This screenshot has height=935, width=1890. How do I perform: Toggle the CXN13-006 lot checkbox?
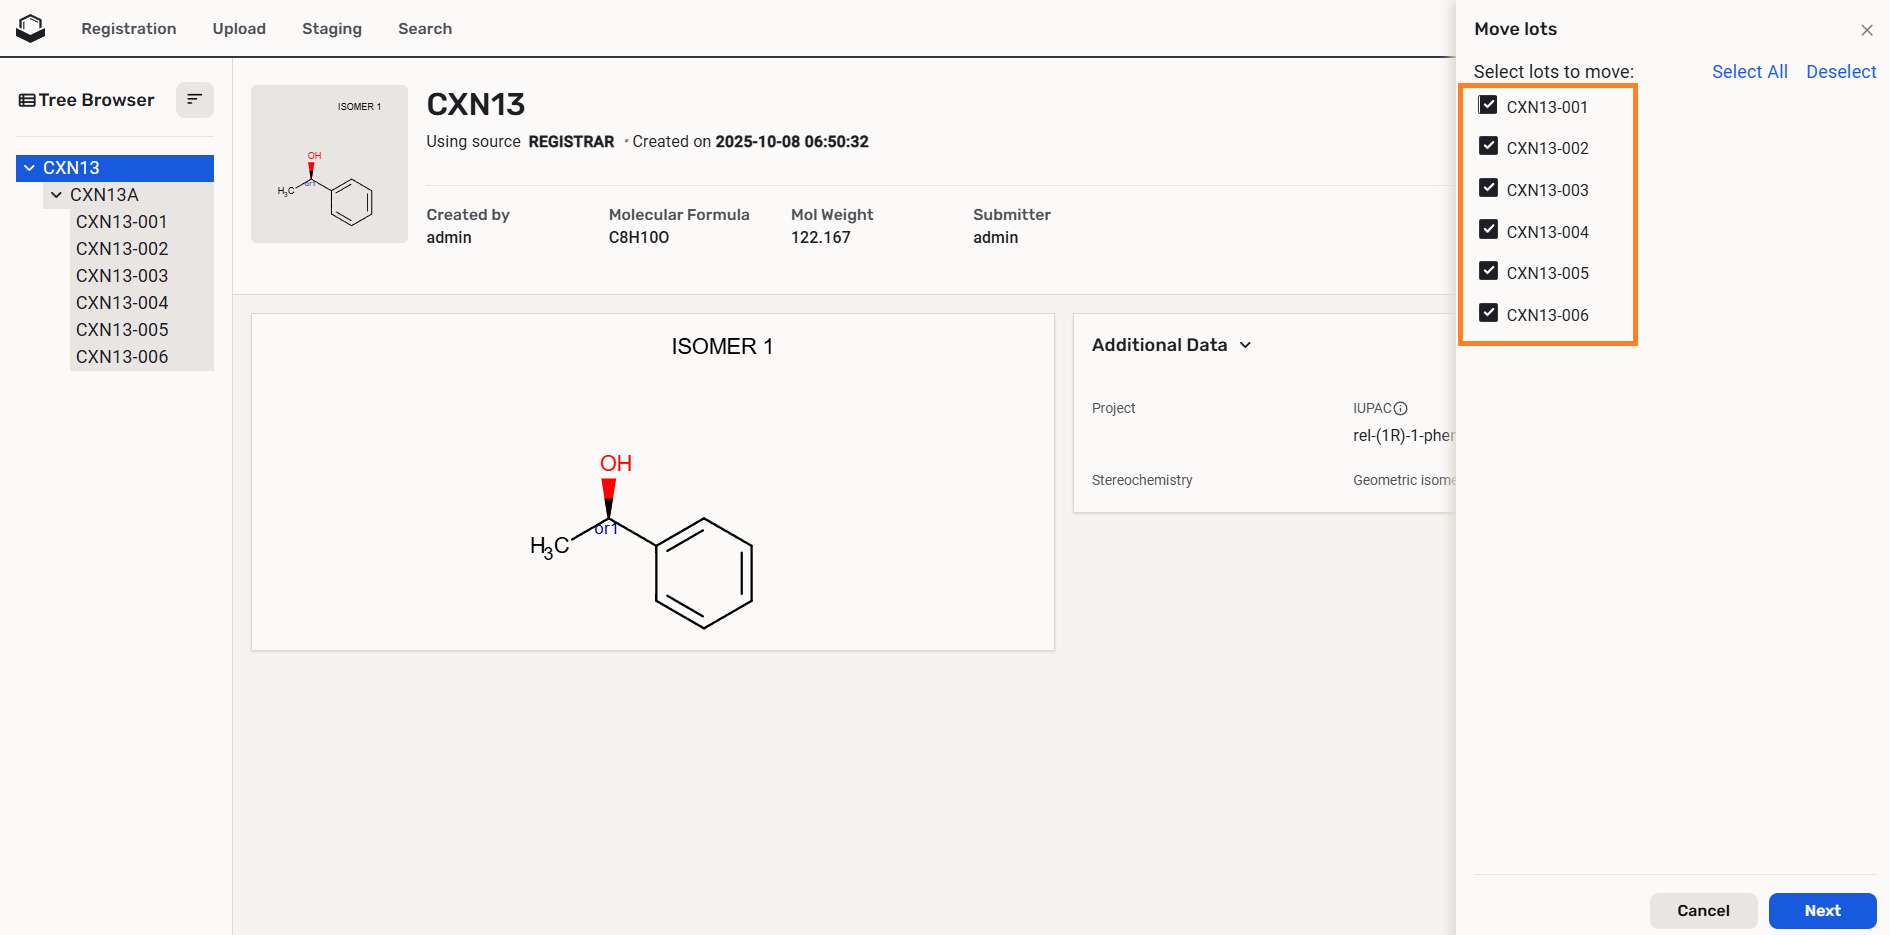tap(1488, 313)
